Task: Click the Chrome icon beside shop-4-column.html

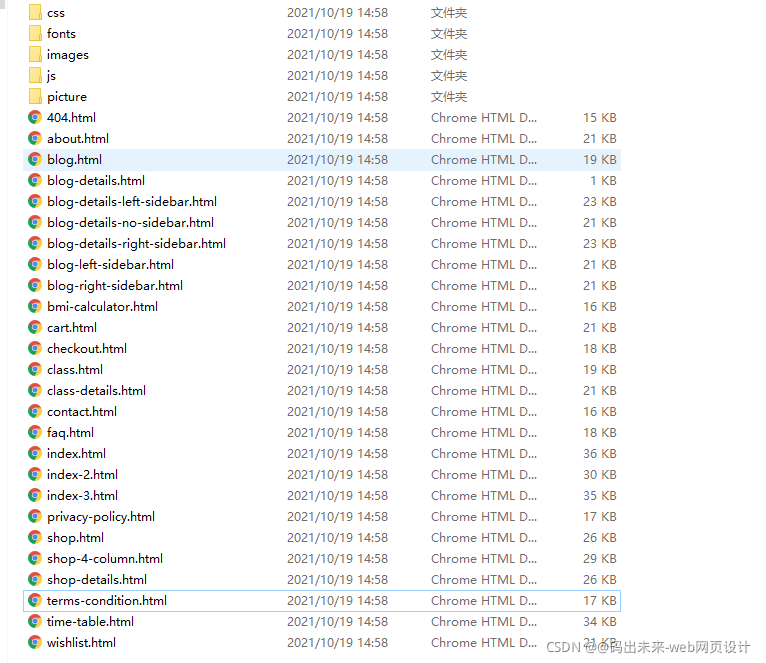Action: click(x=35, y=558)
